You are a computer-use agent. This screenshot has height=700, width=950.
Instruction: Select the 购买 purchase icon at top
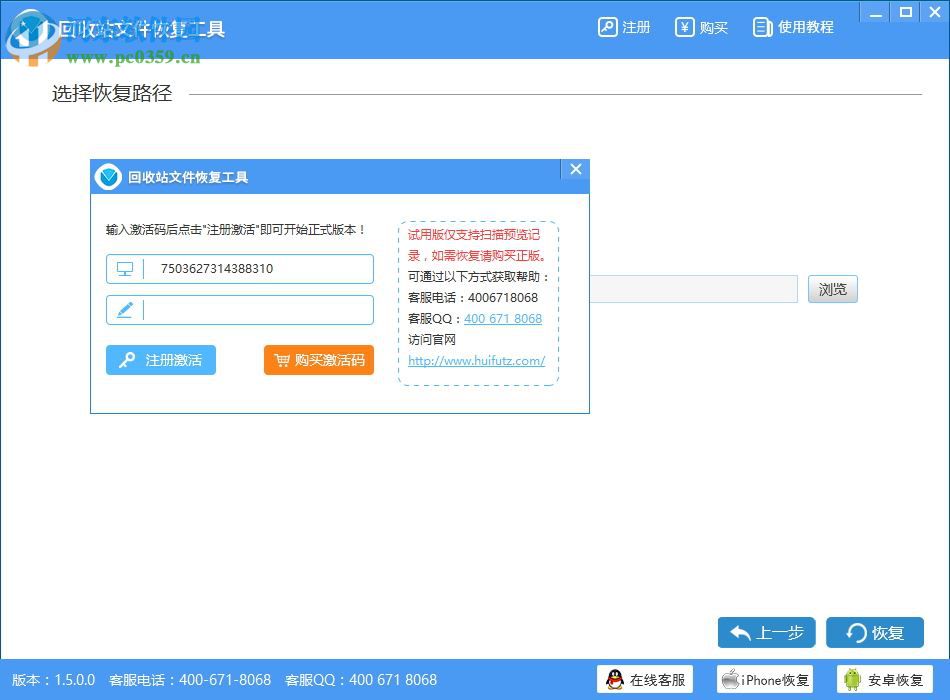tap(685, 27)
